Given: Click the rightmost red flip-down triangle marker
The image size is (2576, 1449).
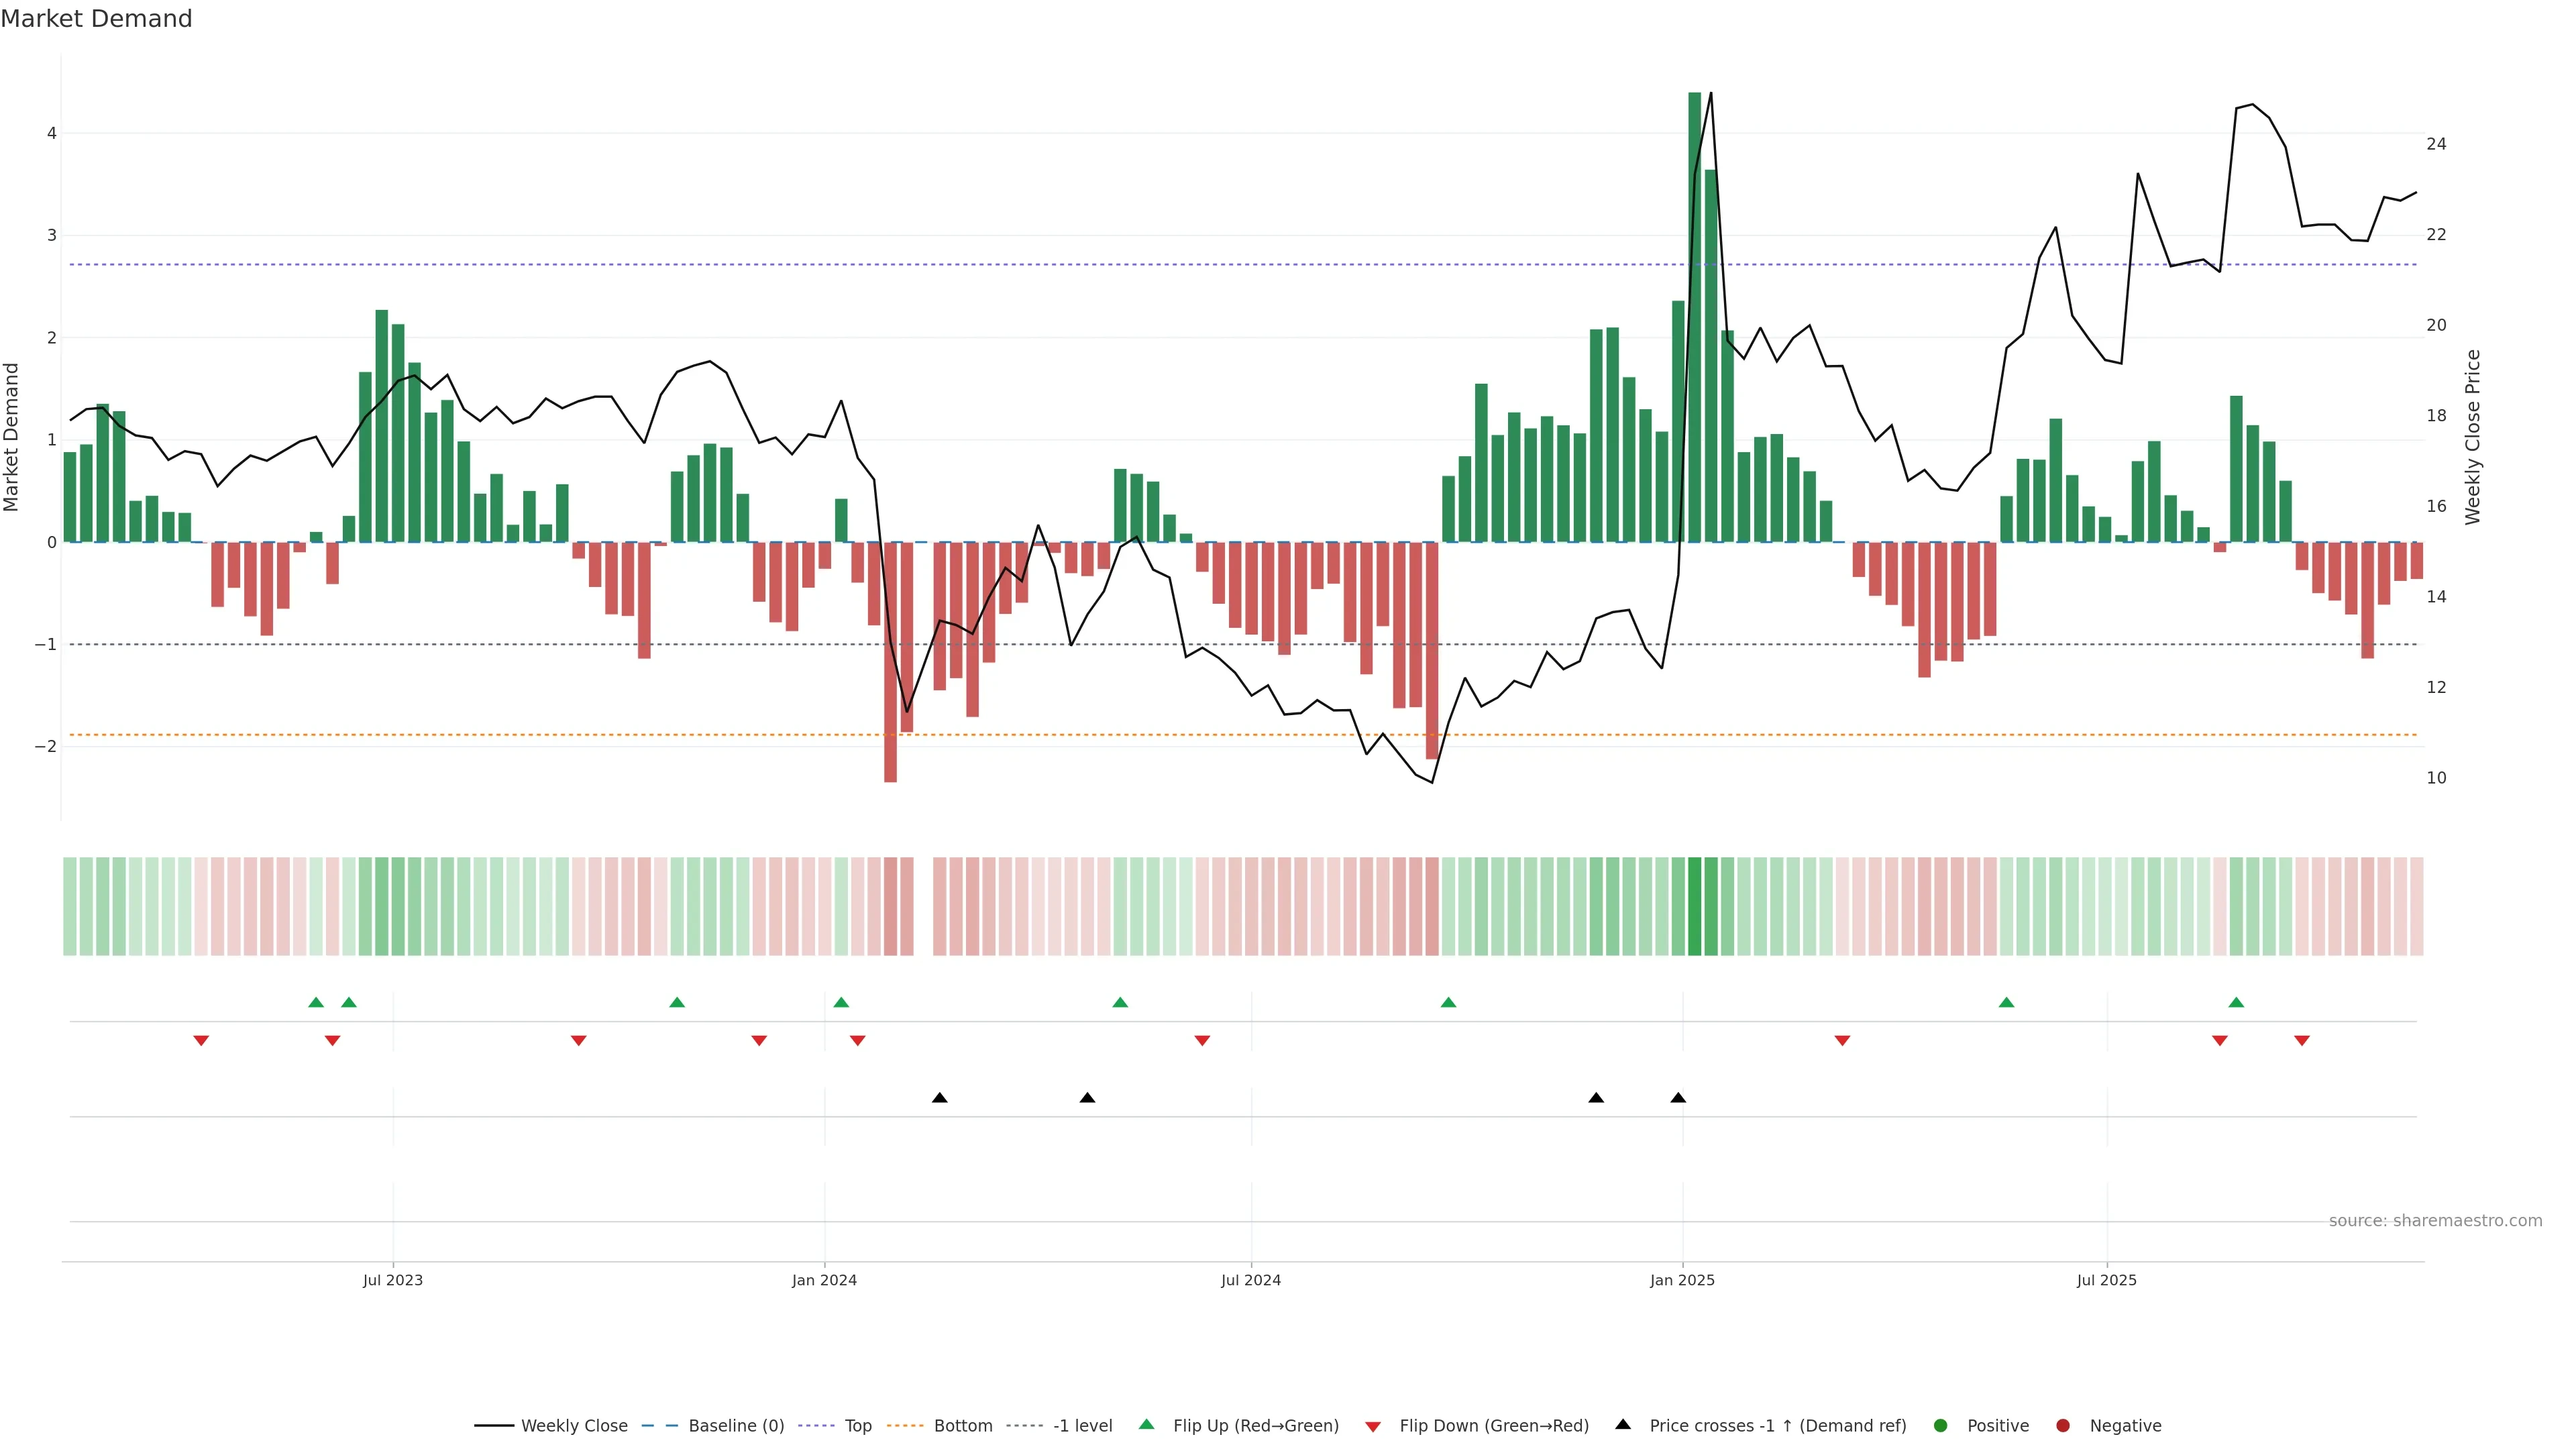Looking at the screenshot, I should [2302, 1041].
